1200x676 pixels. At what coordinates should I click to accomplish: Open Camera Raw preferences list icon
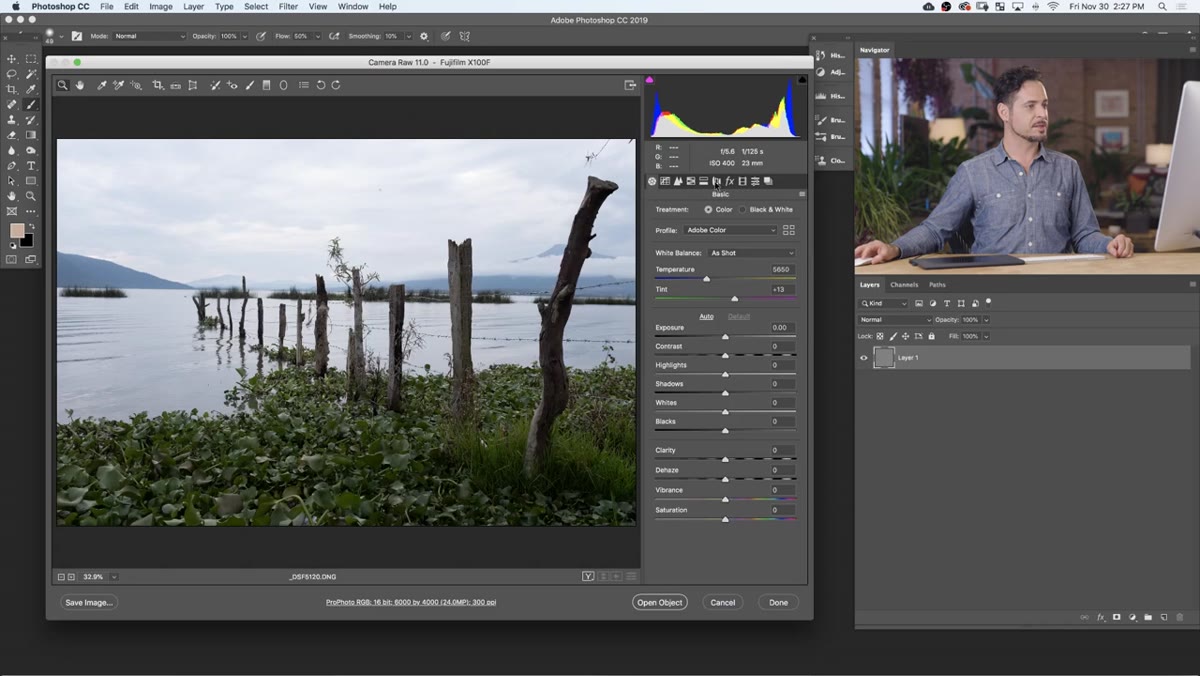(304, 85)
